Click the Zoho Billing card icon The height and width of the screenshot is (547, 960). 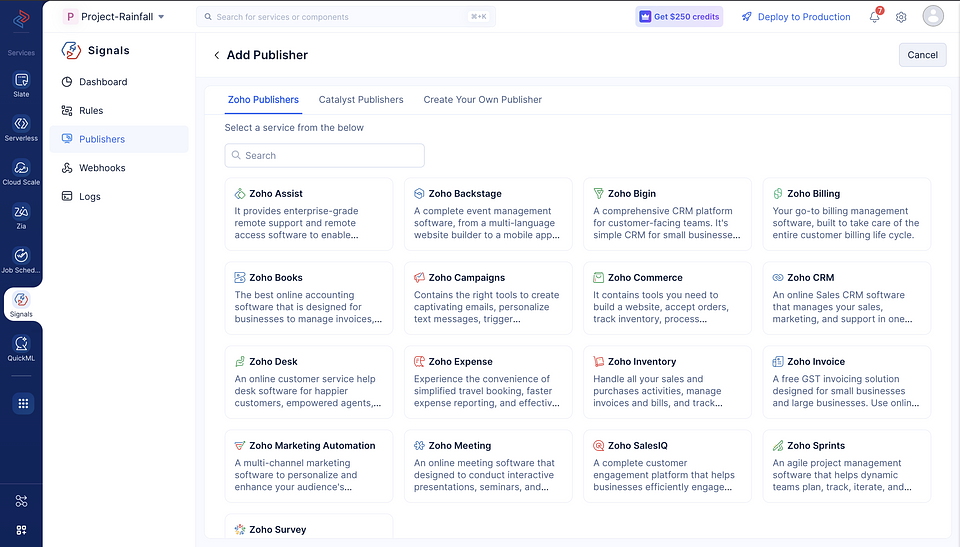pos(778,194)
